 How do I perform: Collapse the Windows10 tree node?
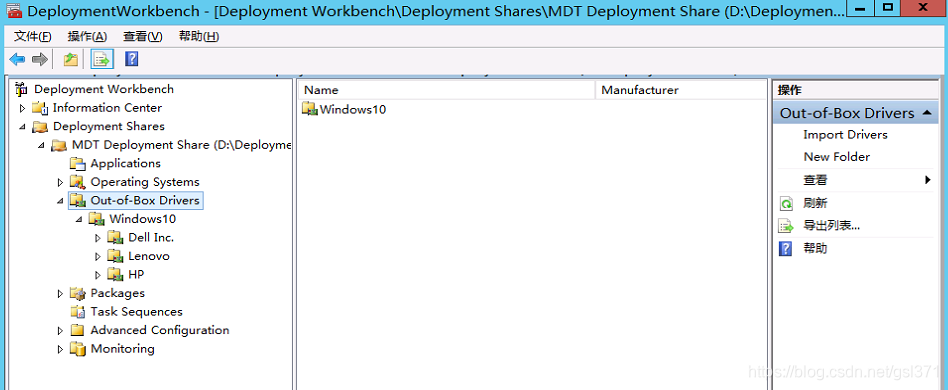[x=79, y=219]
